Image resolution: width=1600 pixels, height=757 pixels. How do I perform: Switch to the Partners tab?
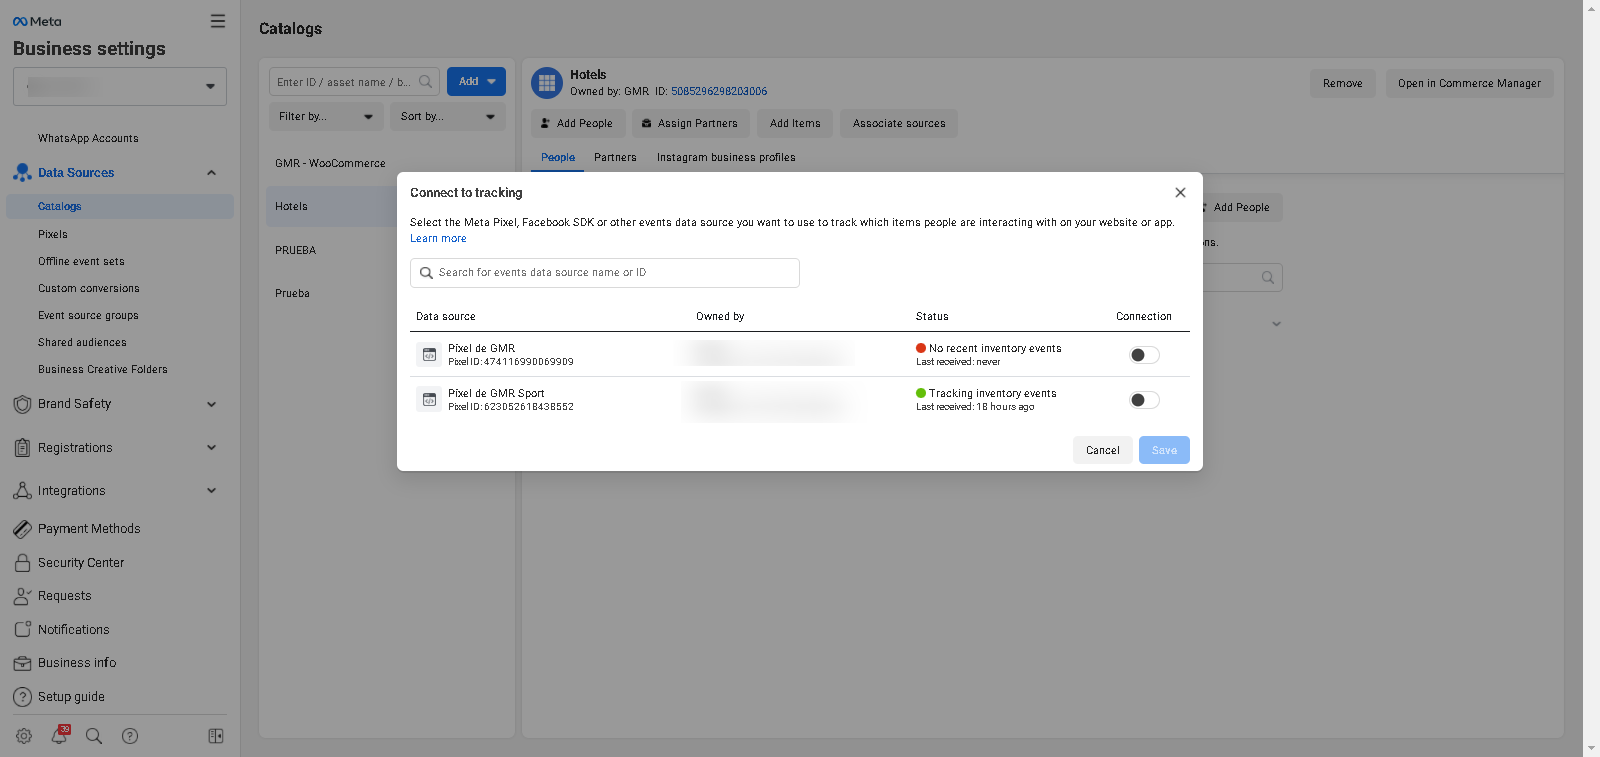[615, 158]
